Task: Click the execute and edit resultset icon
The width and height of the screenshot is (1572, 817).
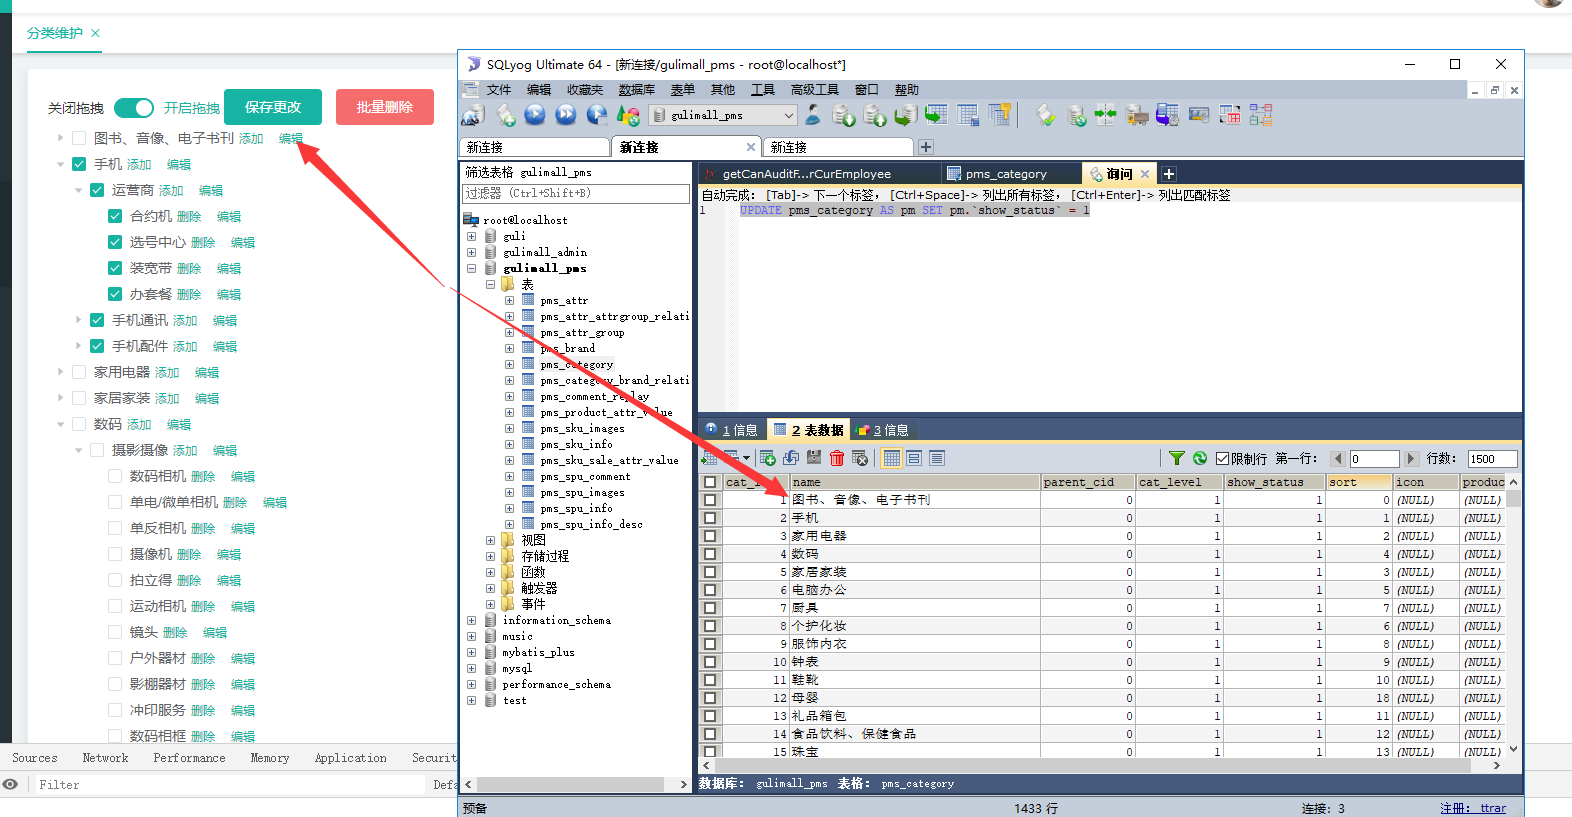Action: (597, 115)
